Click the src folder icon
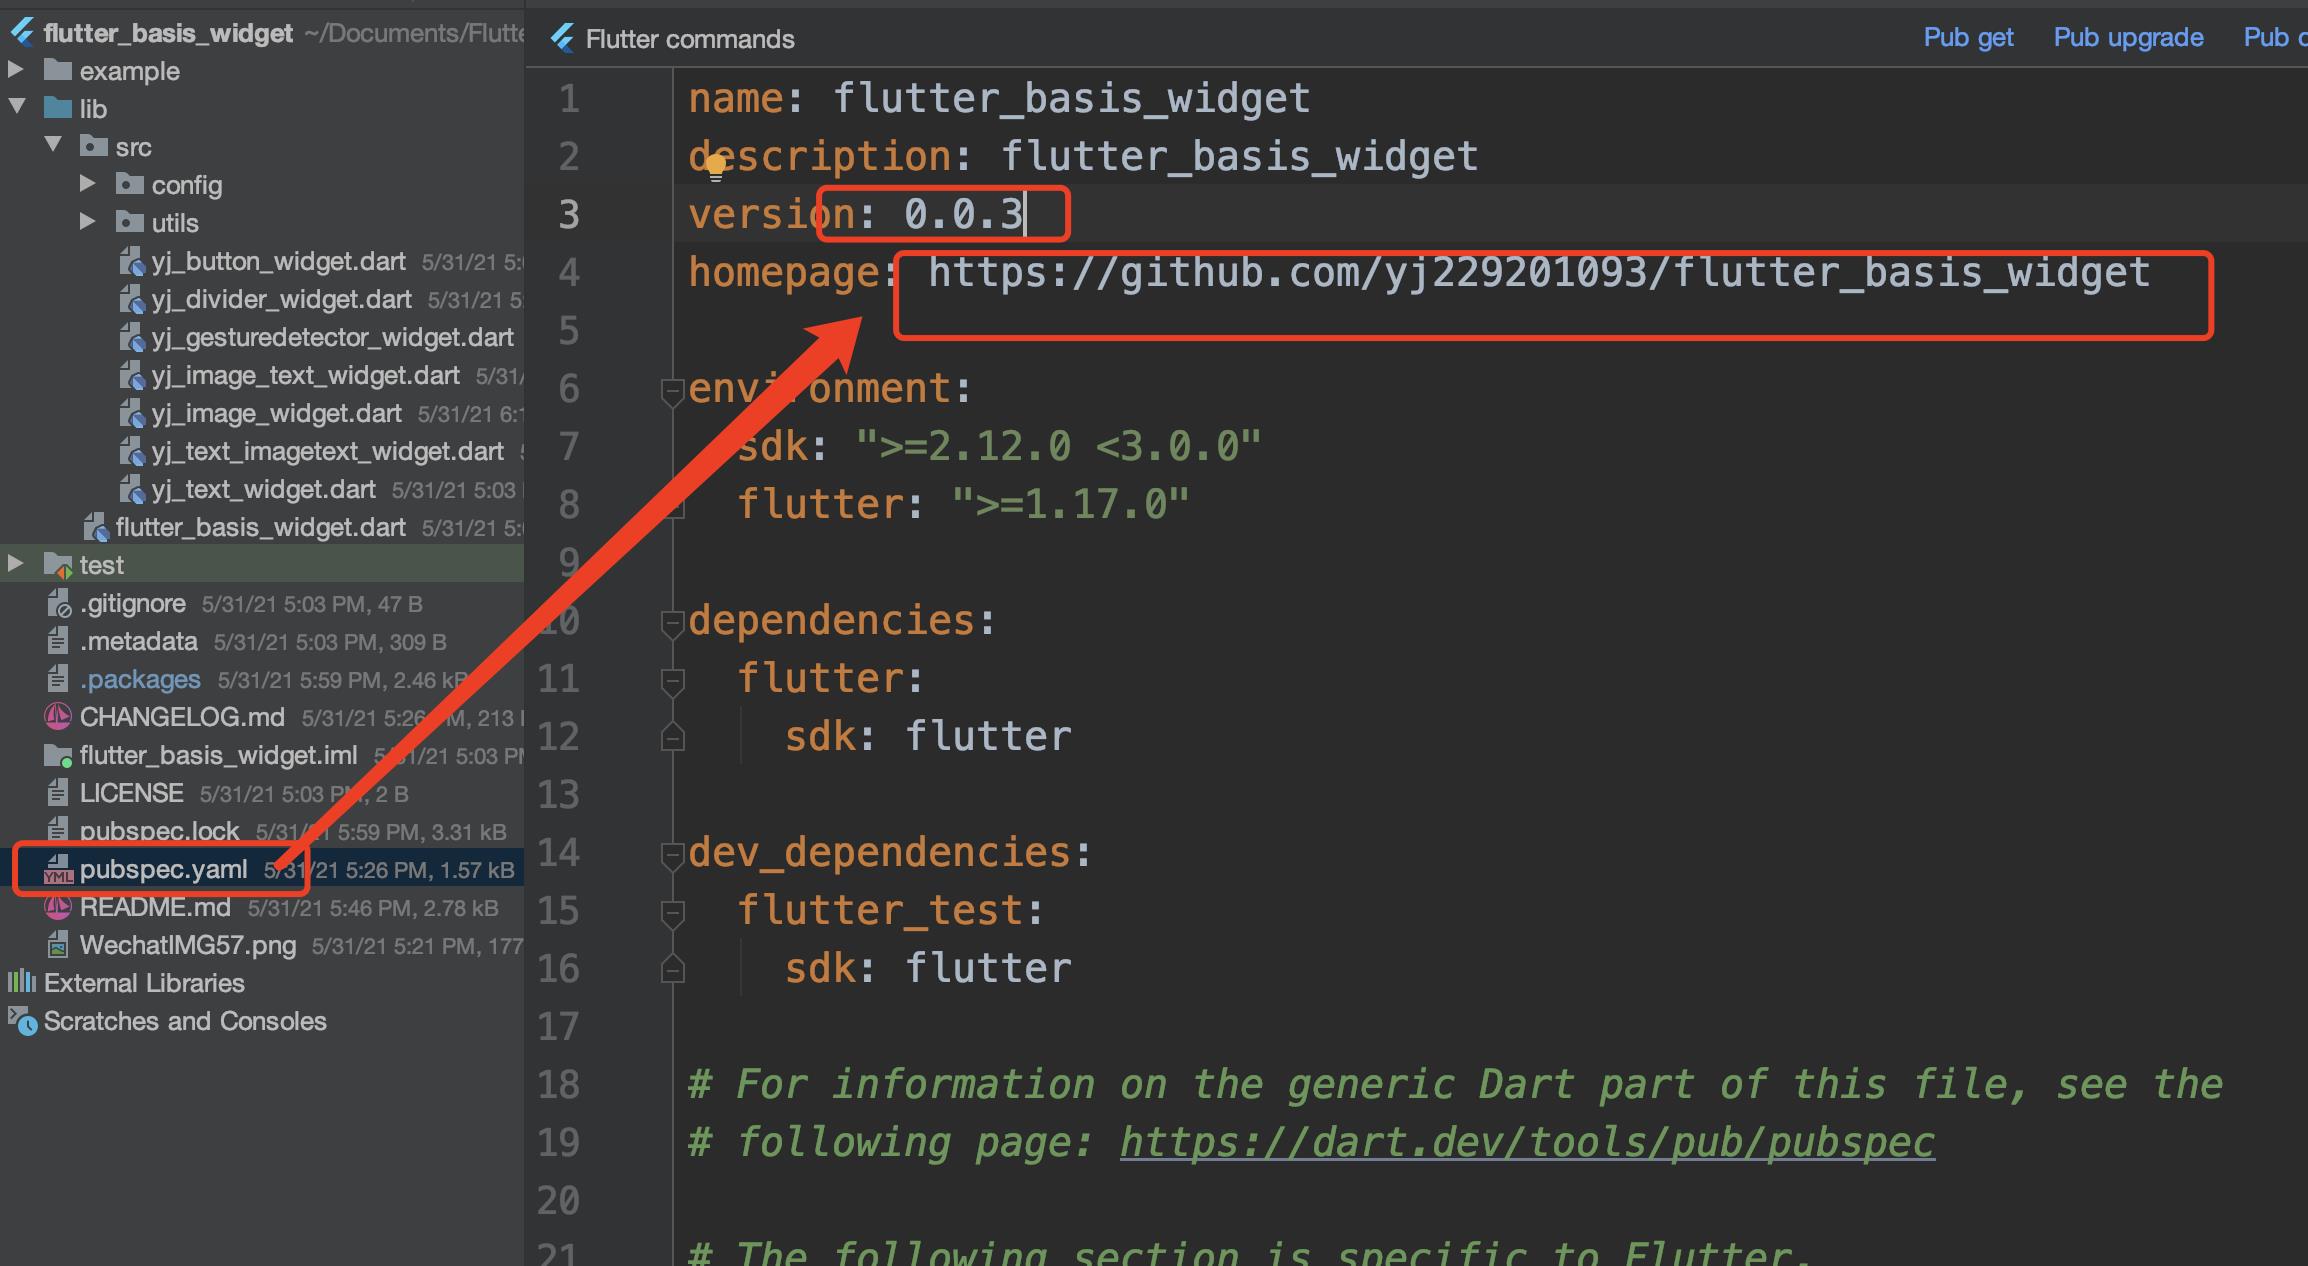Viewport: 2308px width, 1266px height. [x=94, y=146]
